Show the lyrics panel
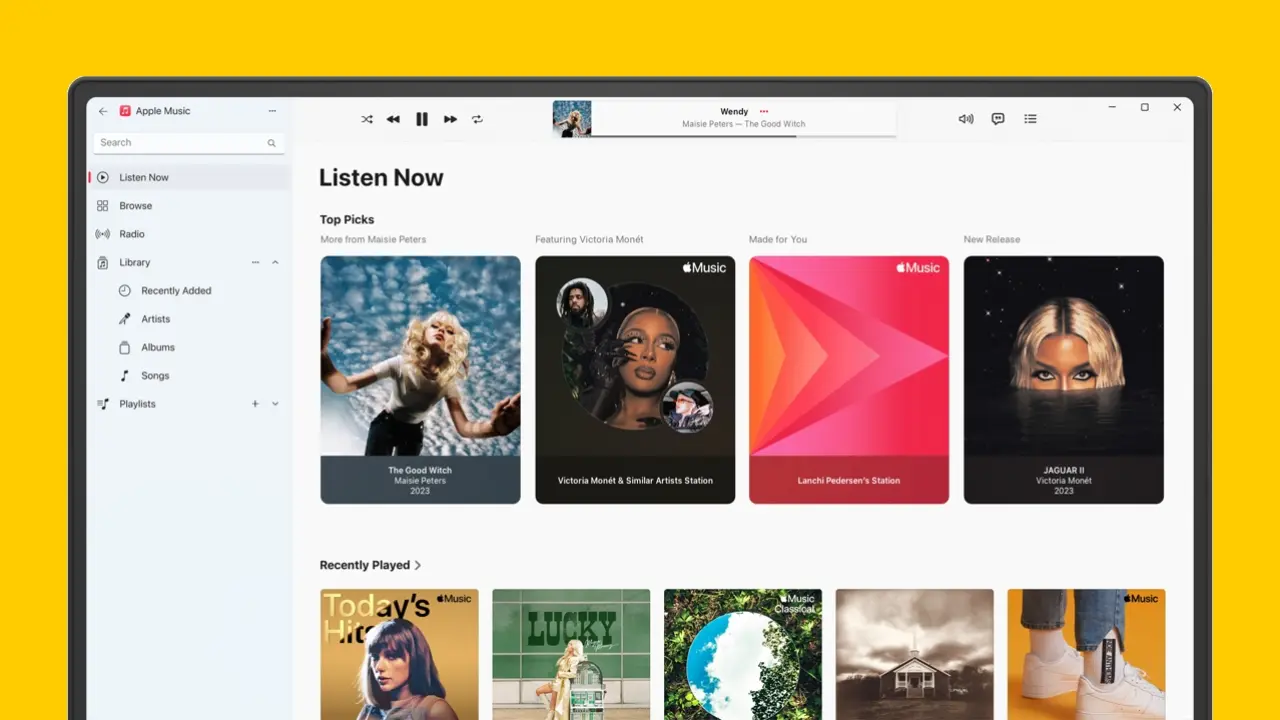1280x720 pixels. tap(998, 119)
